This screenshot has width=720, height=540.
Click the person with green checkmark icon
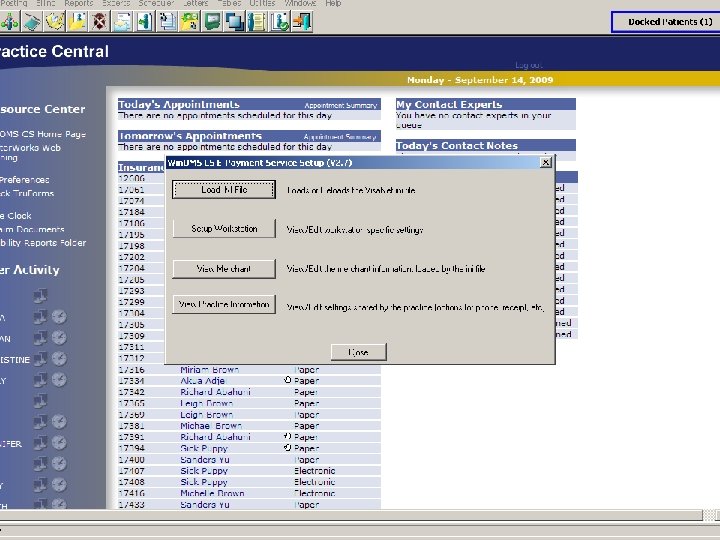tap(280, 22)
